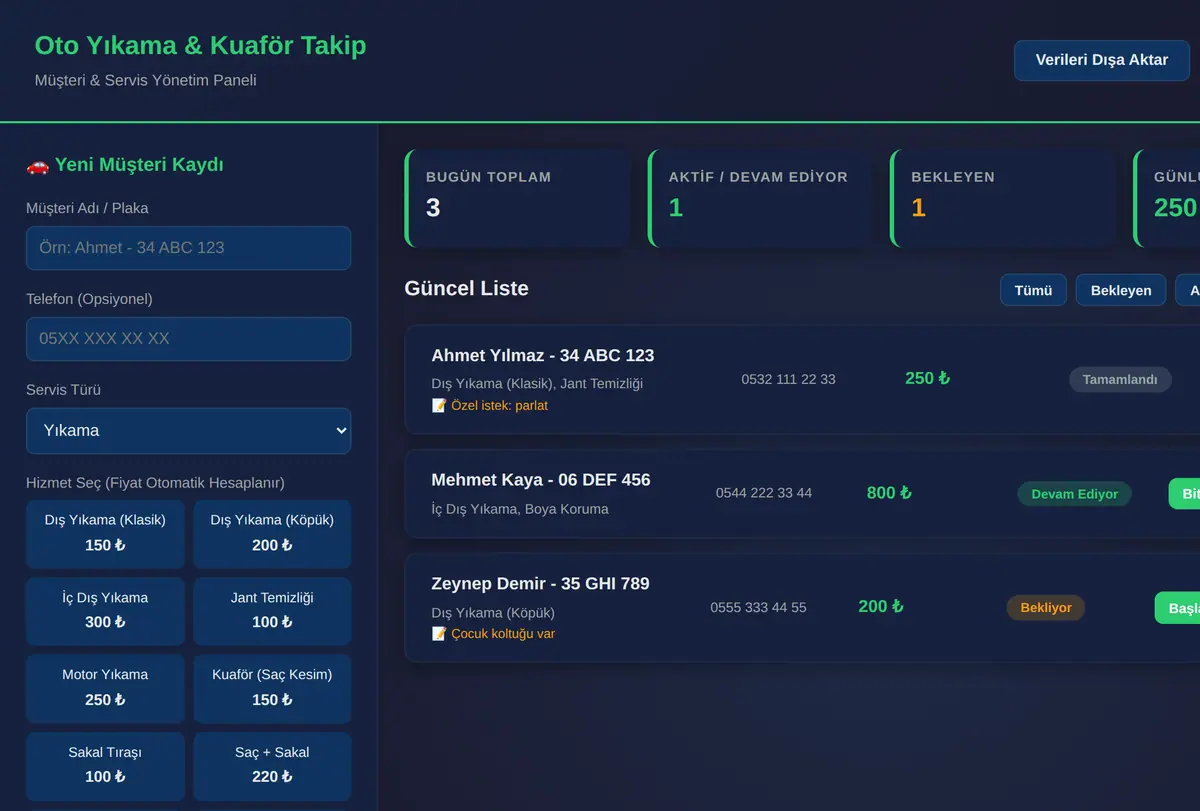Click the name Mehmet Kaya - 06 DEF 456
The height and width of the screenshot is (811, 1200).
point(541,480)
